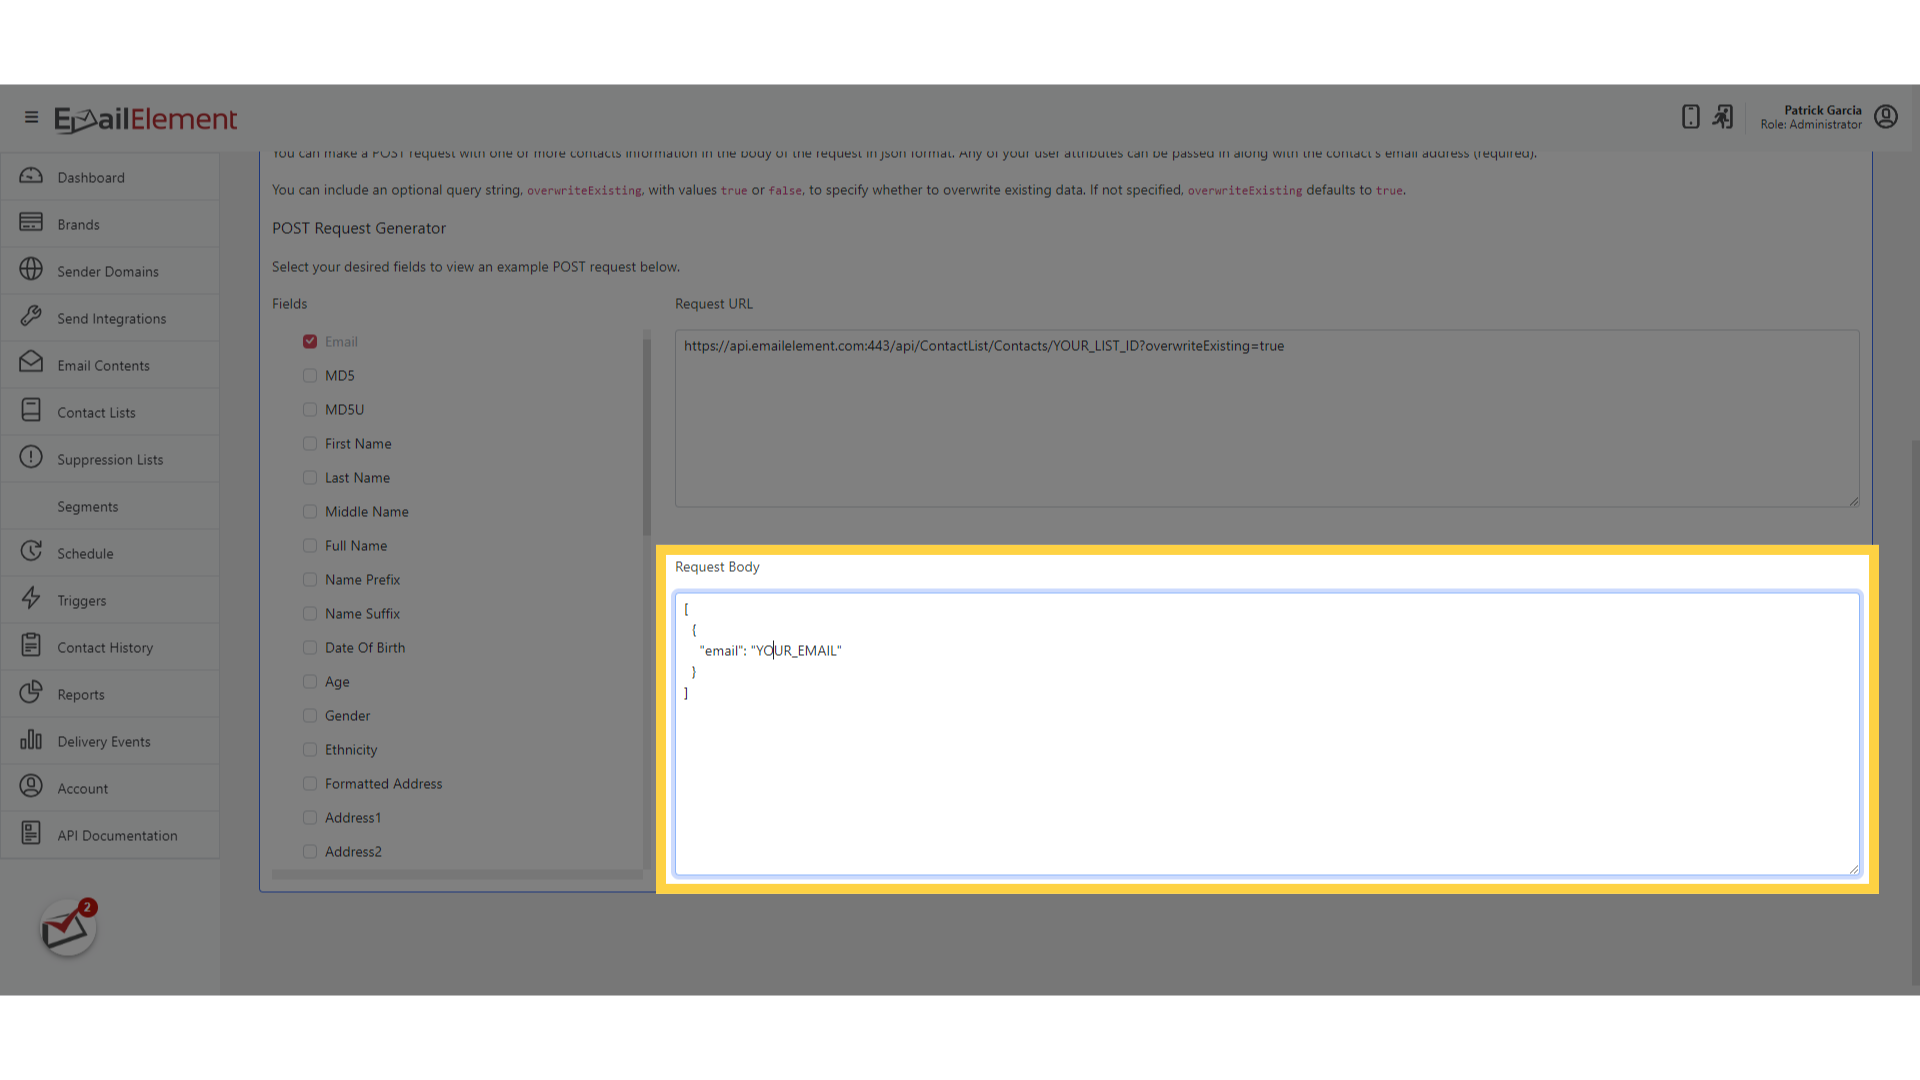Click the Delivery Events bar chart icon

[31, 740]
